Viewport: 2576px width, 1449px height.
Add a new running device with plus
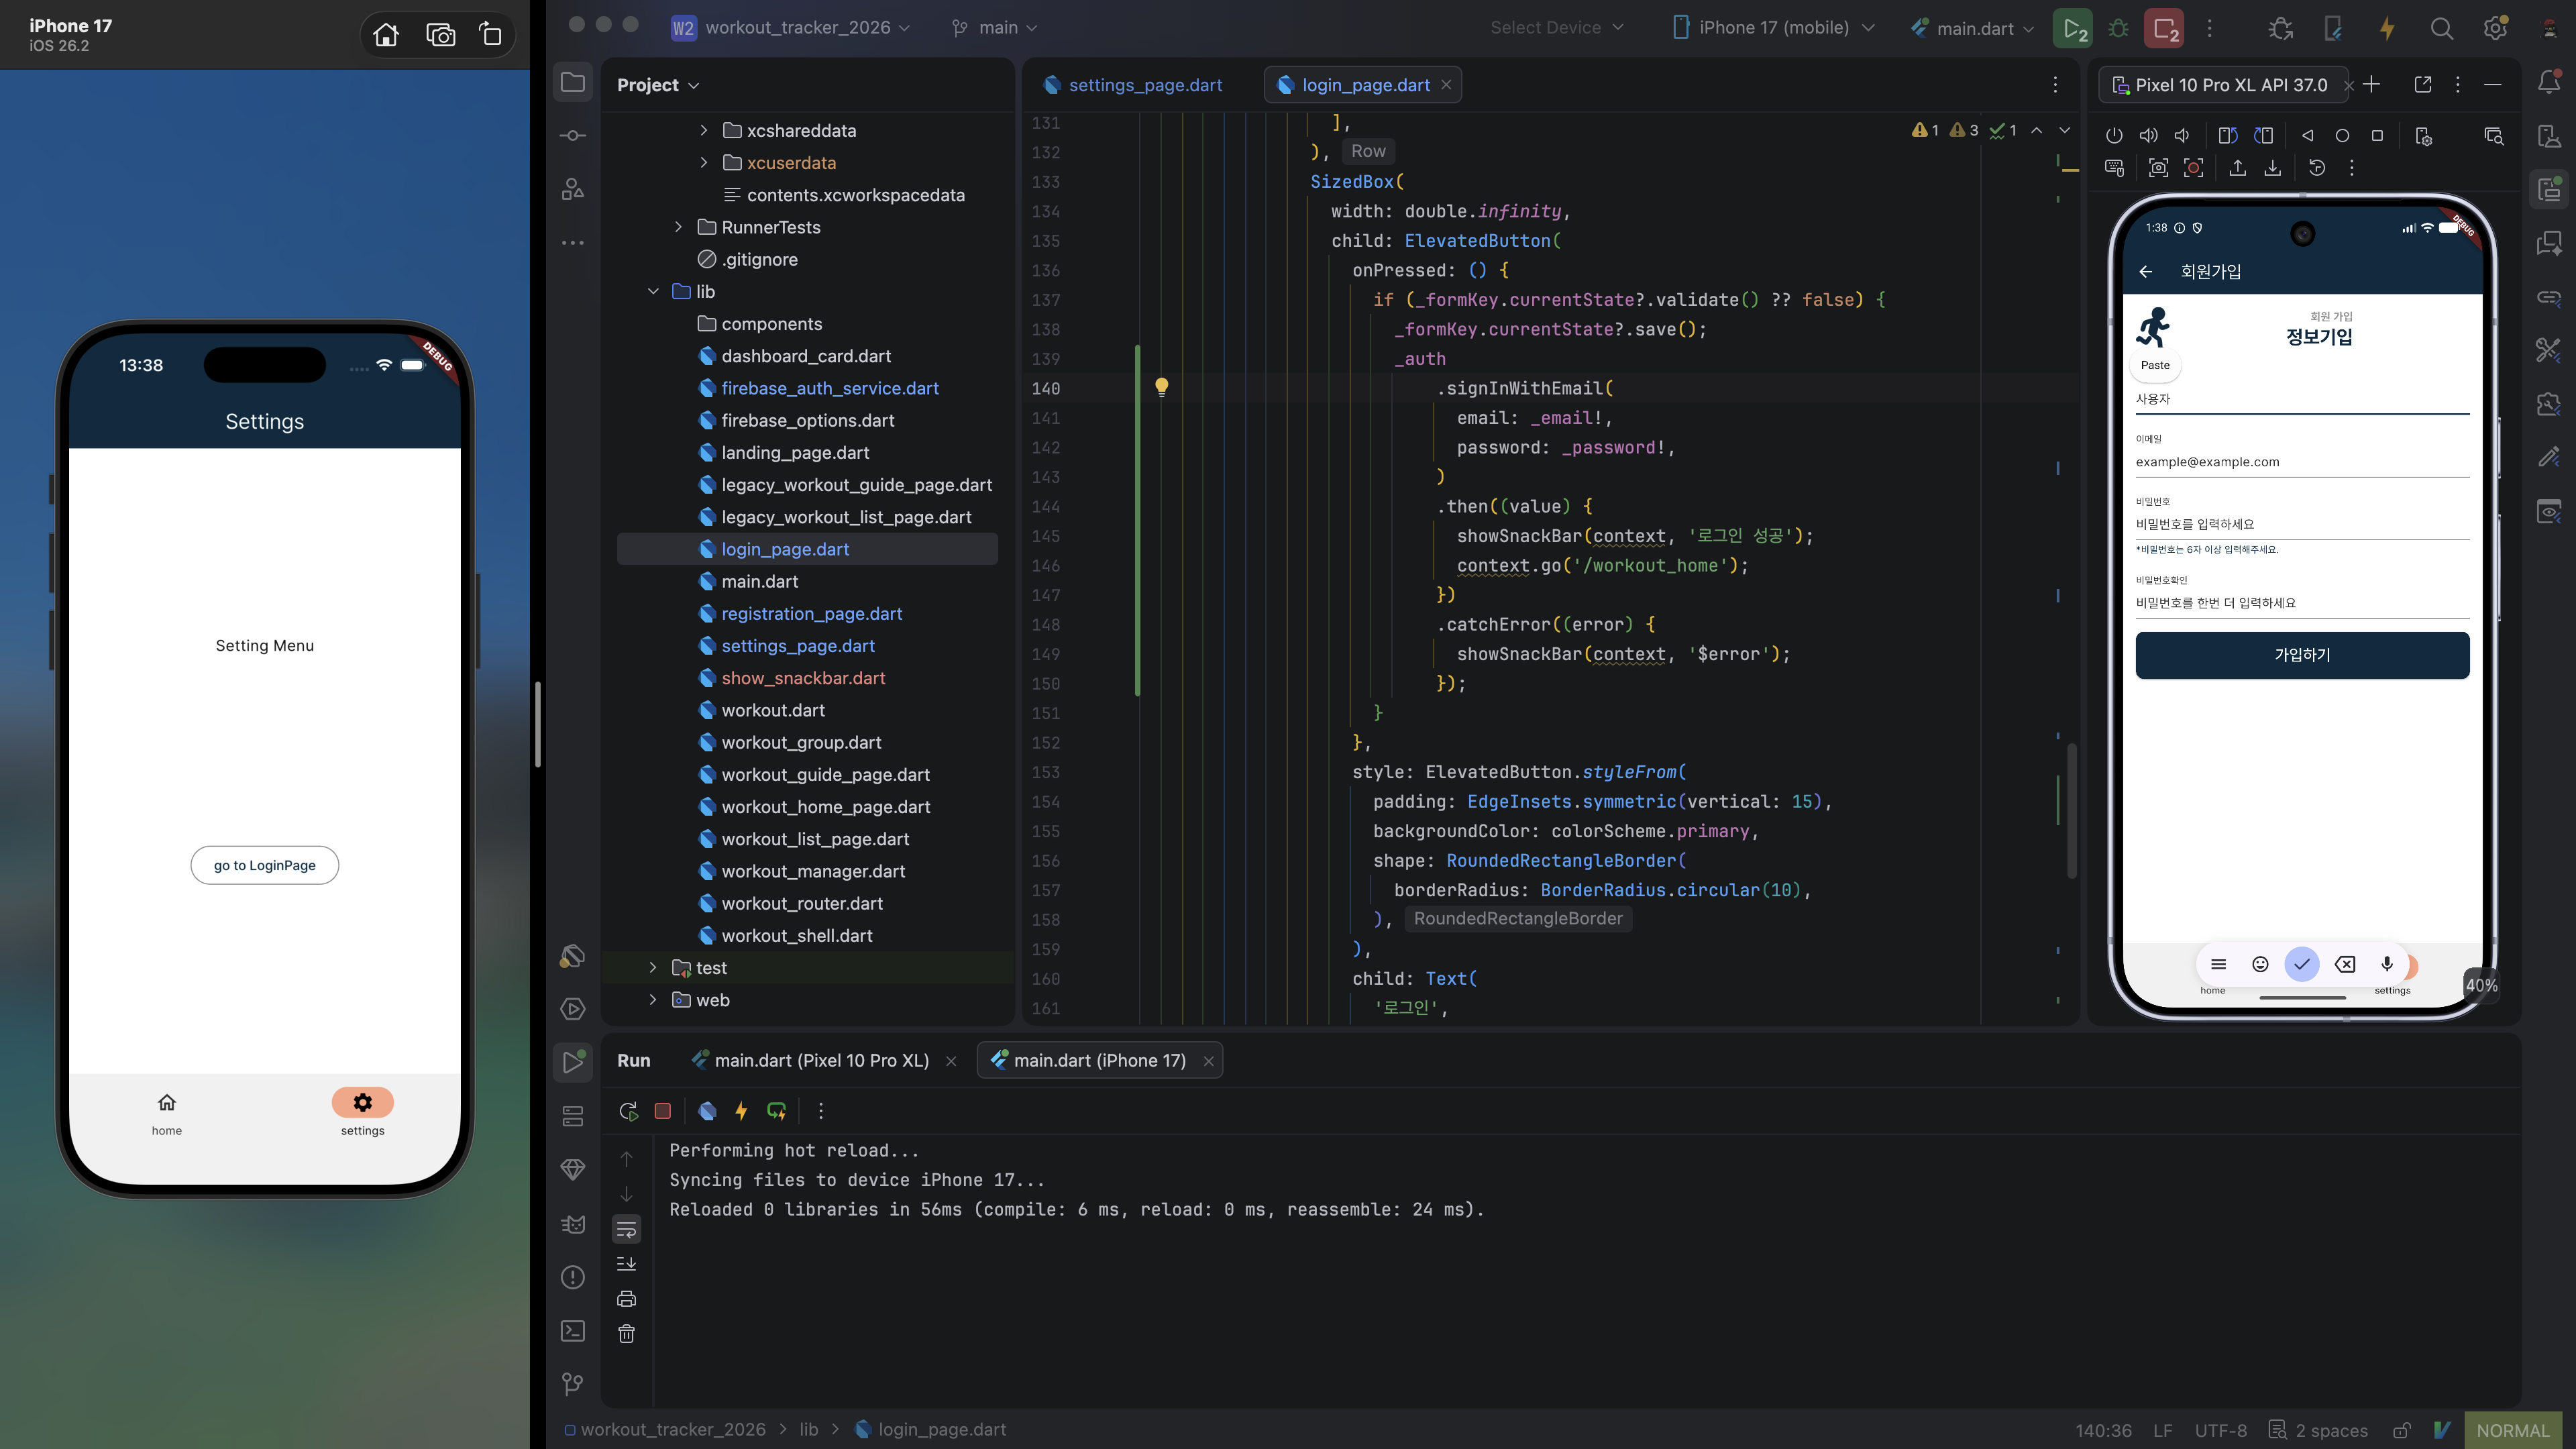click(2372, 84)
